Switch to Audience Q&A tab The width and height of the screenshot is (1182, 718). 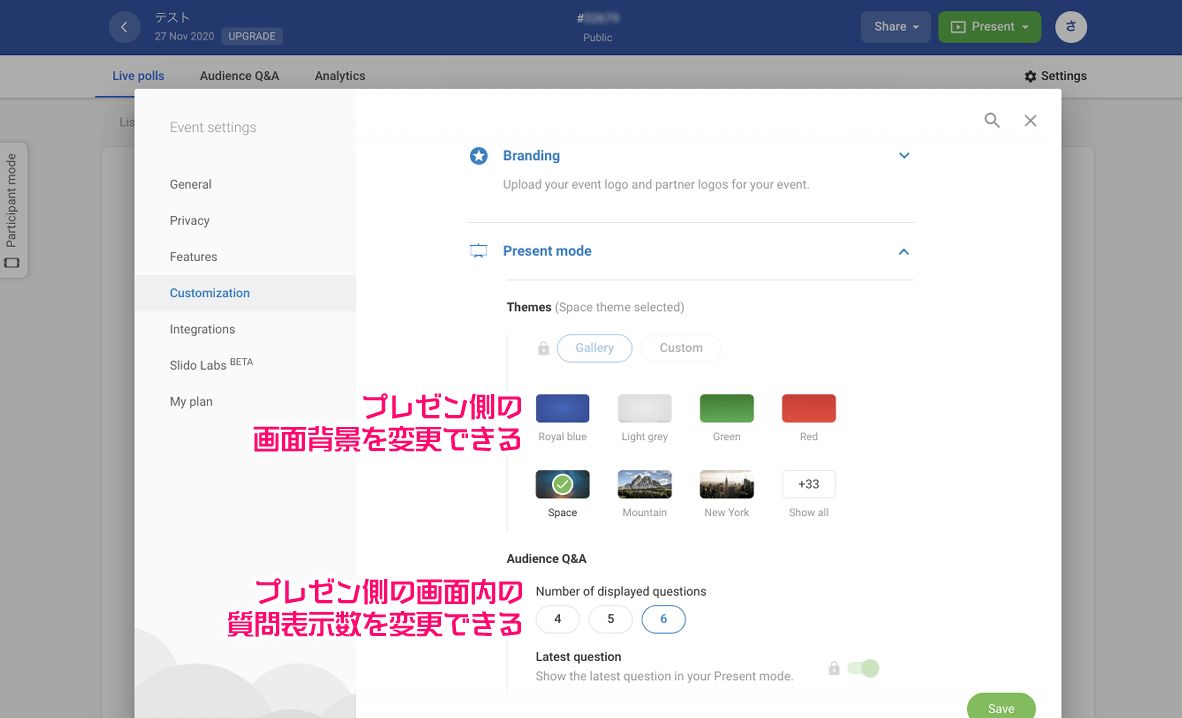pos(239,76)
